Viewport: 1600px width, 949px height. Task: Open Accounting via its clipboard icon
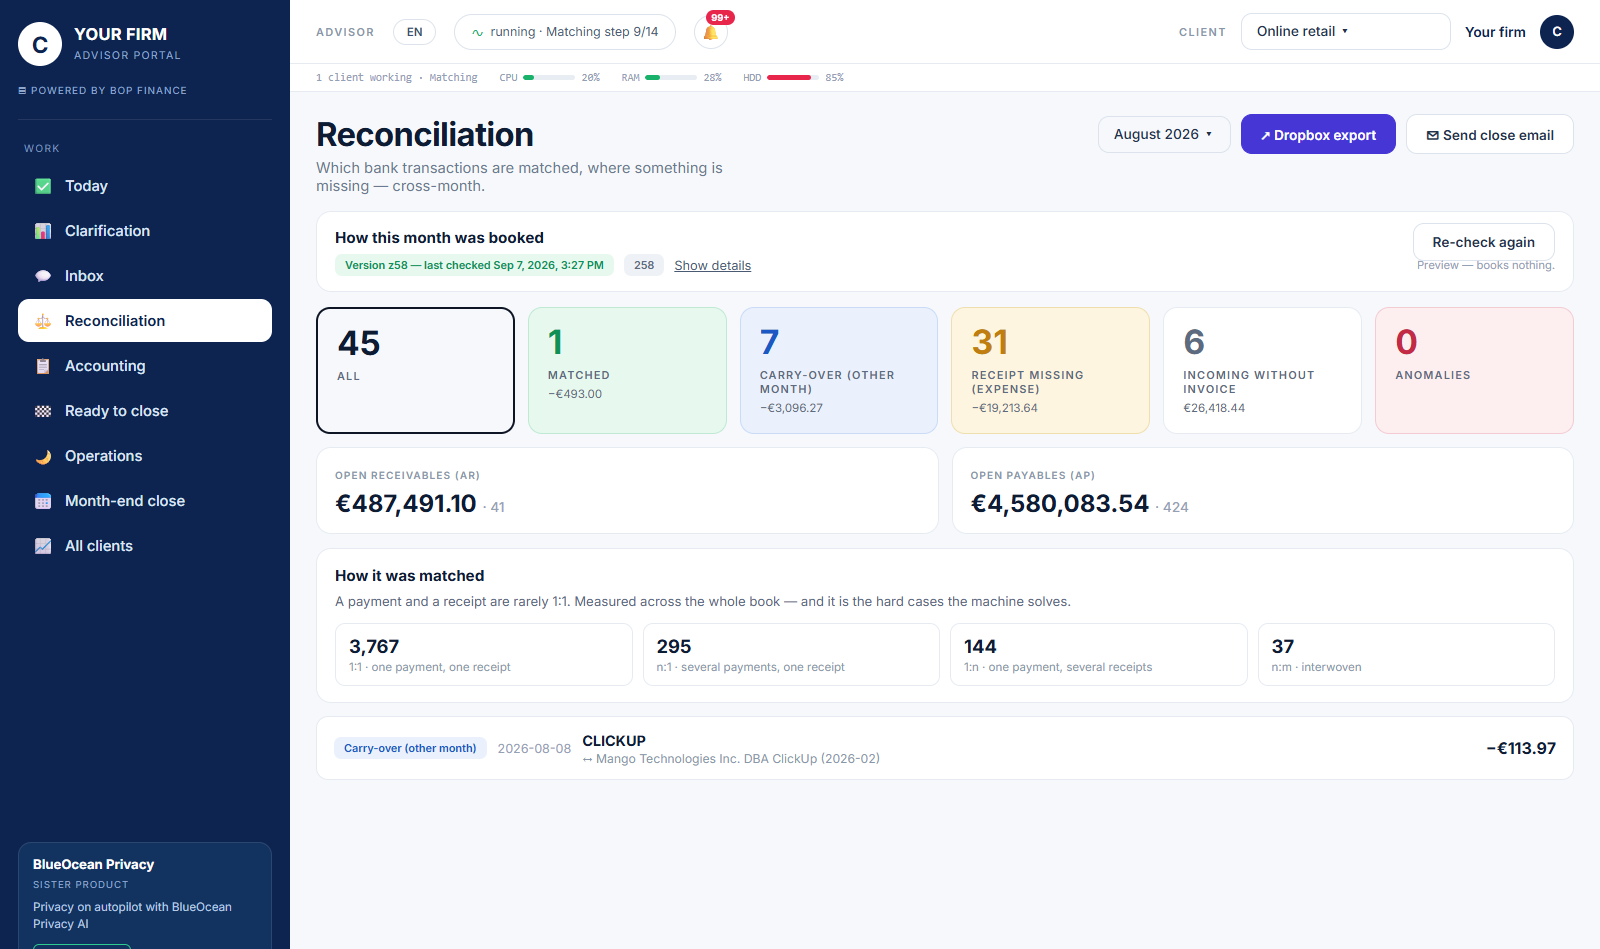tap(43, 366)
